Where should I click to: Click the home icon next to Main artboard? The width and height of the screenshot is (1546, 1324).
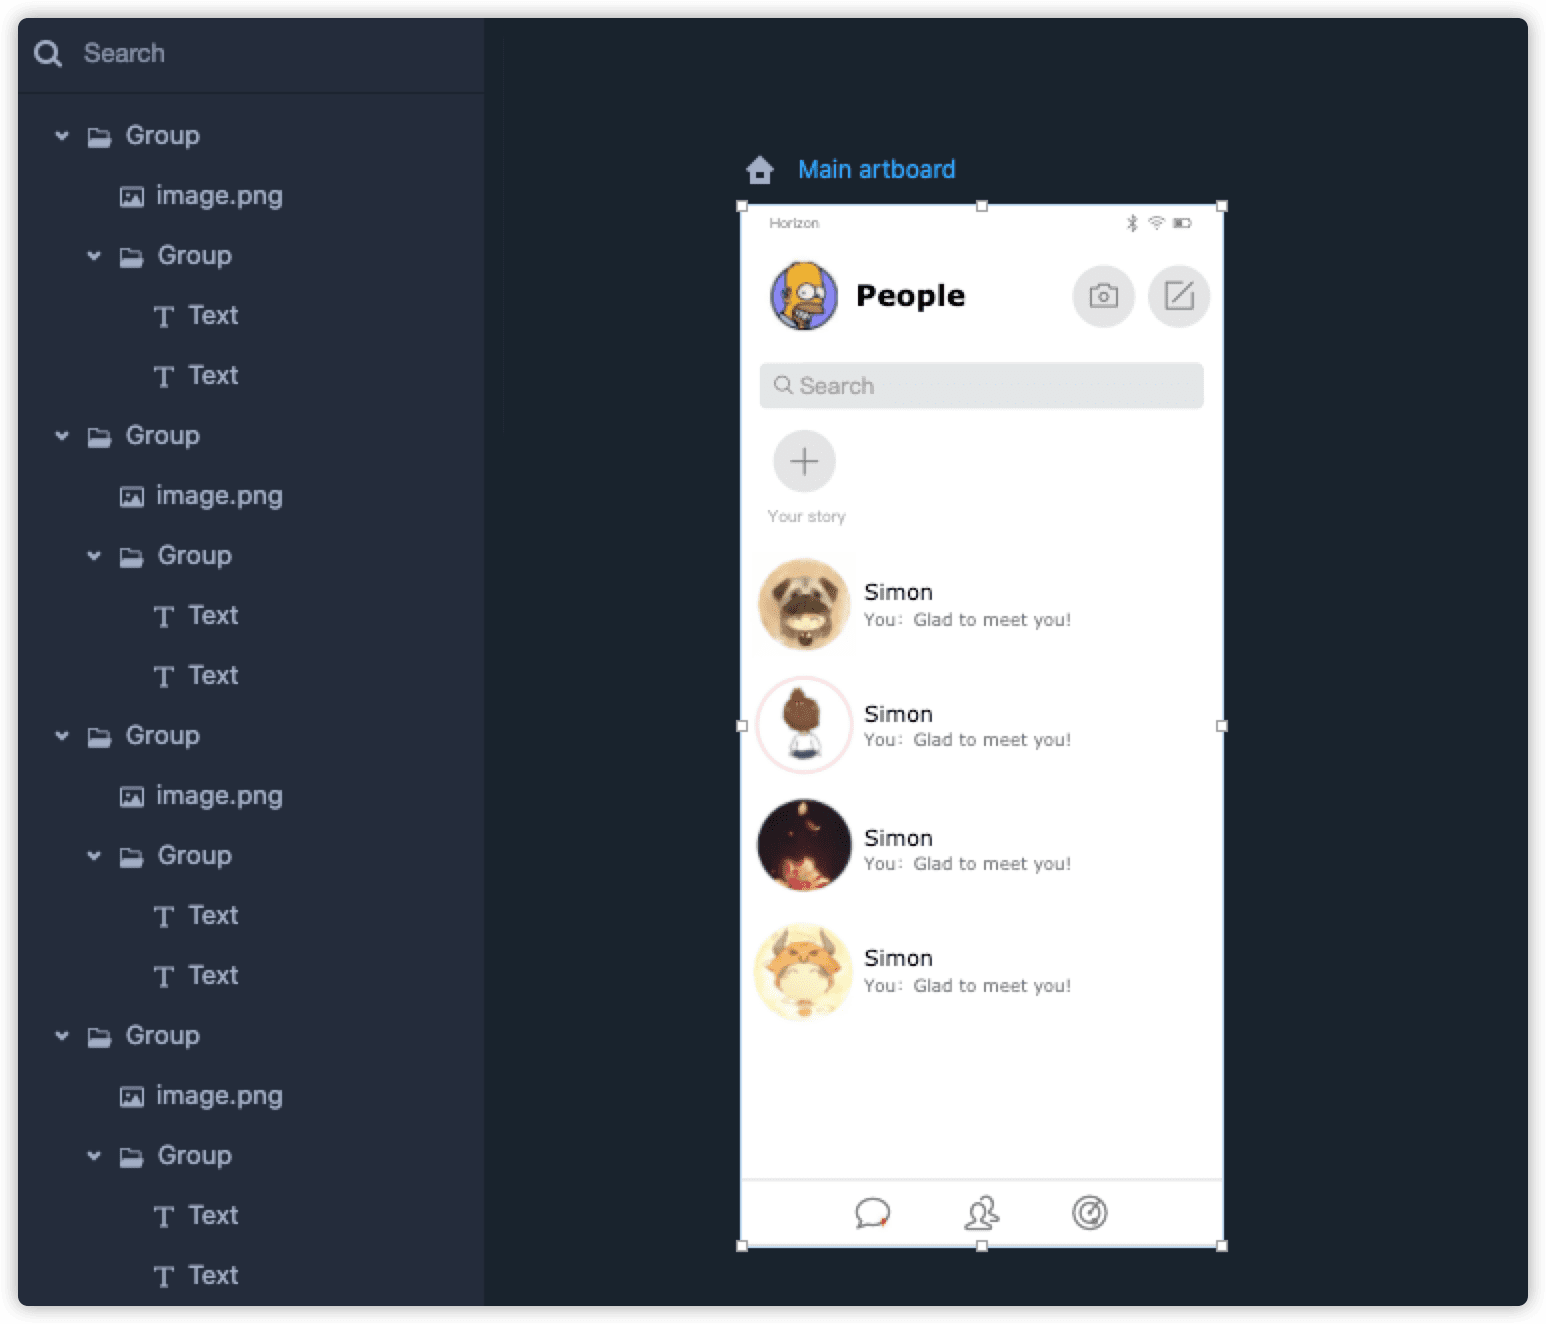click(760, 170)
